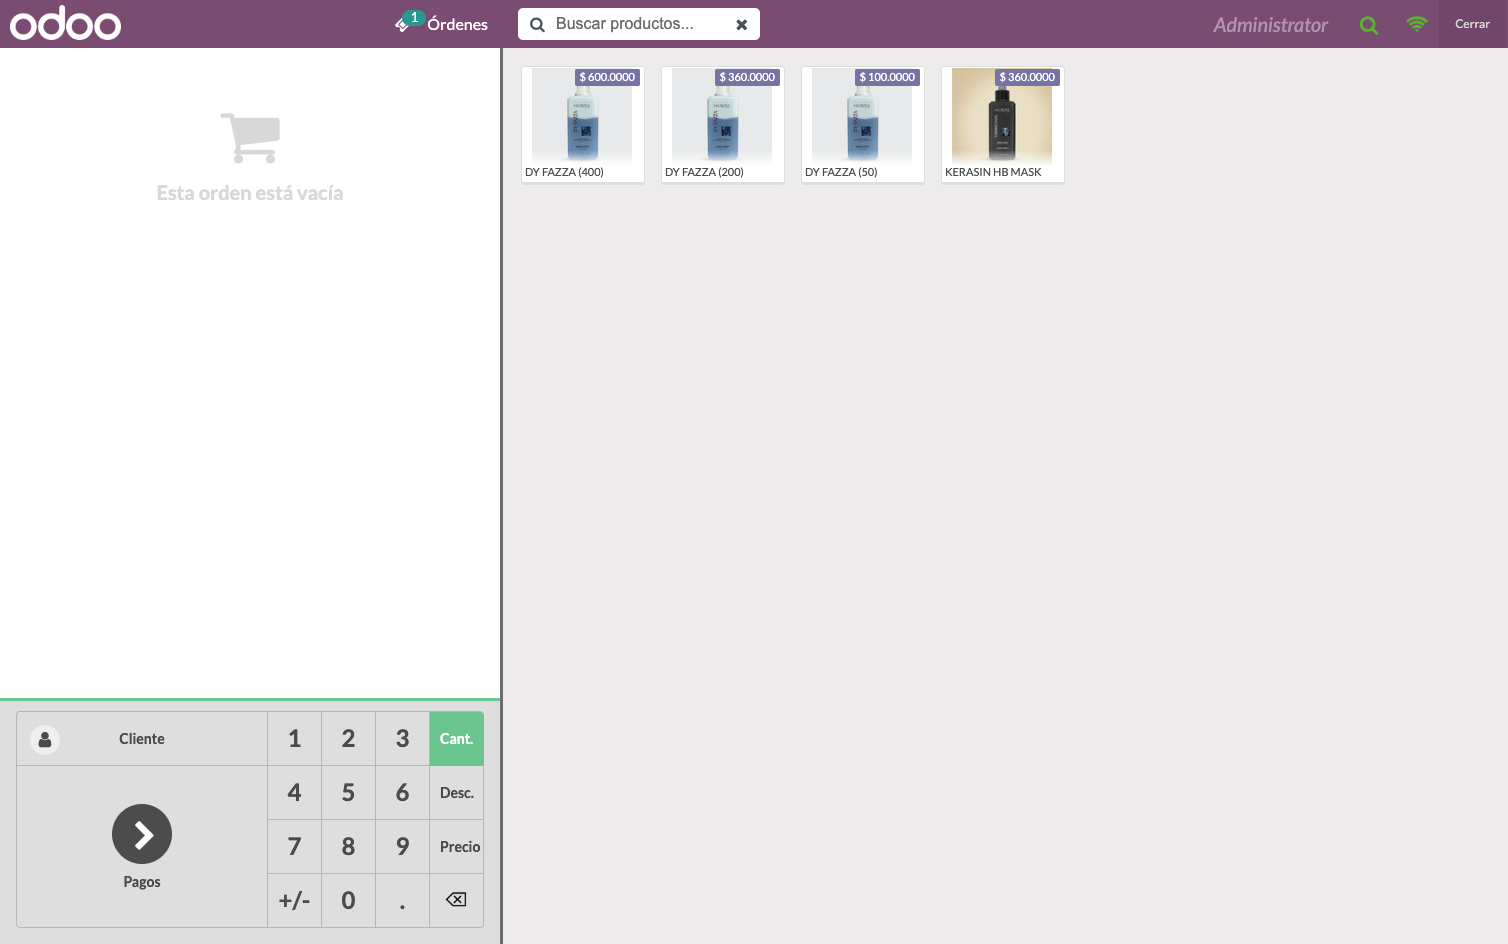Click the decimal point key
1508x944 pixels.
click(x=403, y=901)
